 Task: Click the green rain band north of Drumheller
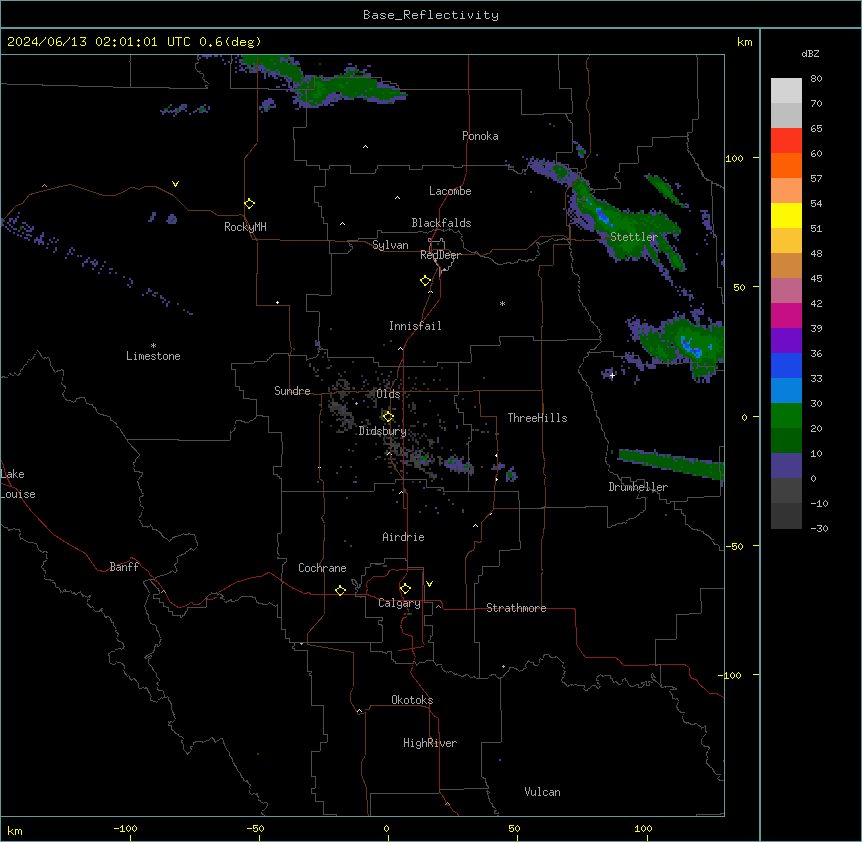point(671,463)
